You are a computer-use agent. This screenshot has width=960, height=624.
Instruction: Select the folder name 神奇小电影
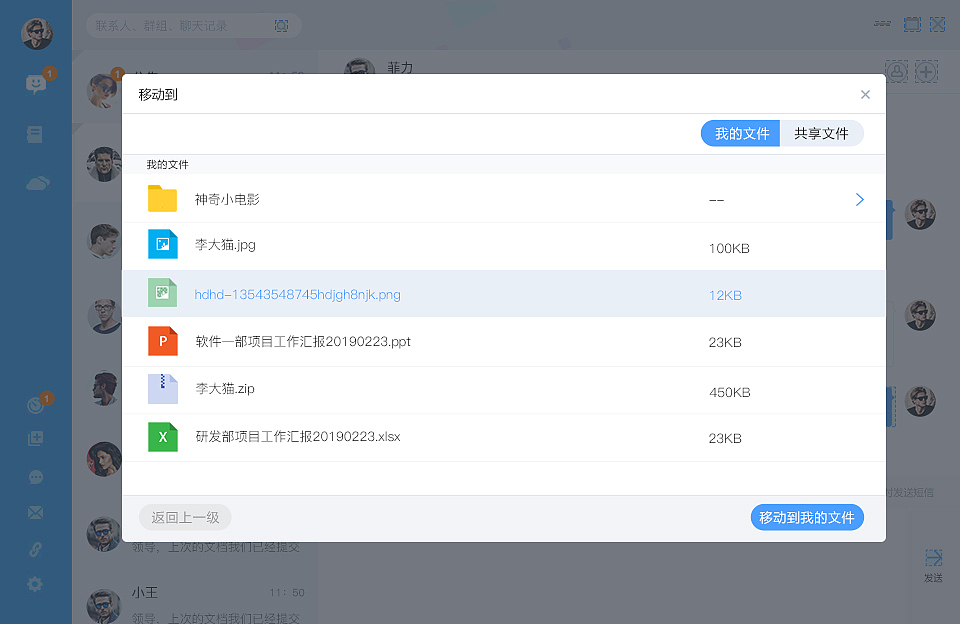[227, 200]
